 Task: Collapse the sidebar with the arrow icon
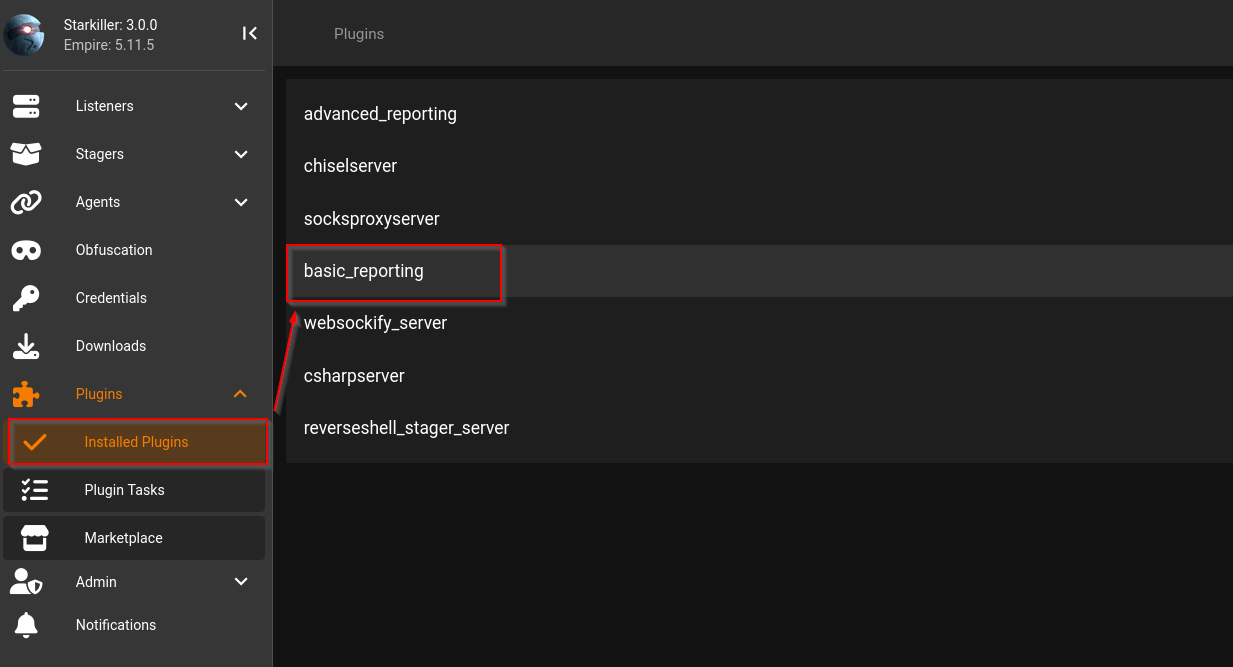(250, 33)
